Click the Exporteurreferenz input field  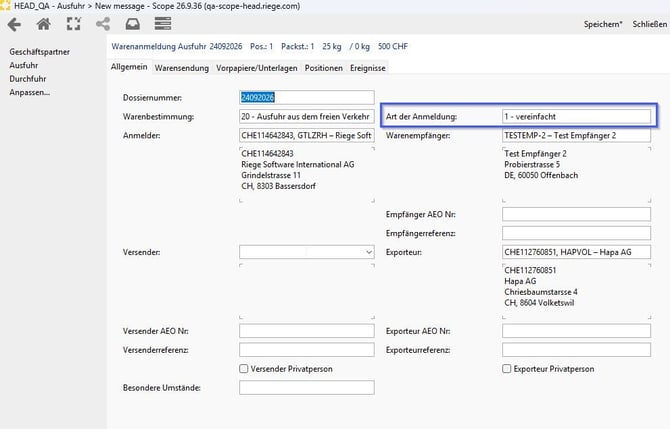point(576,350)
